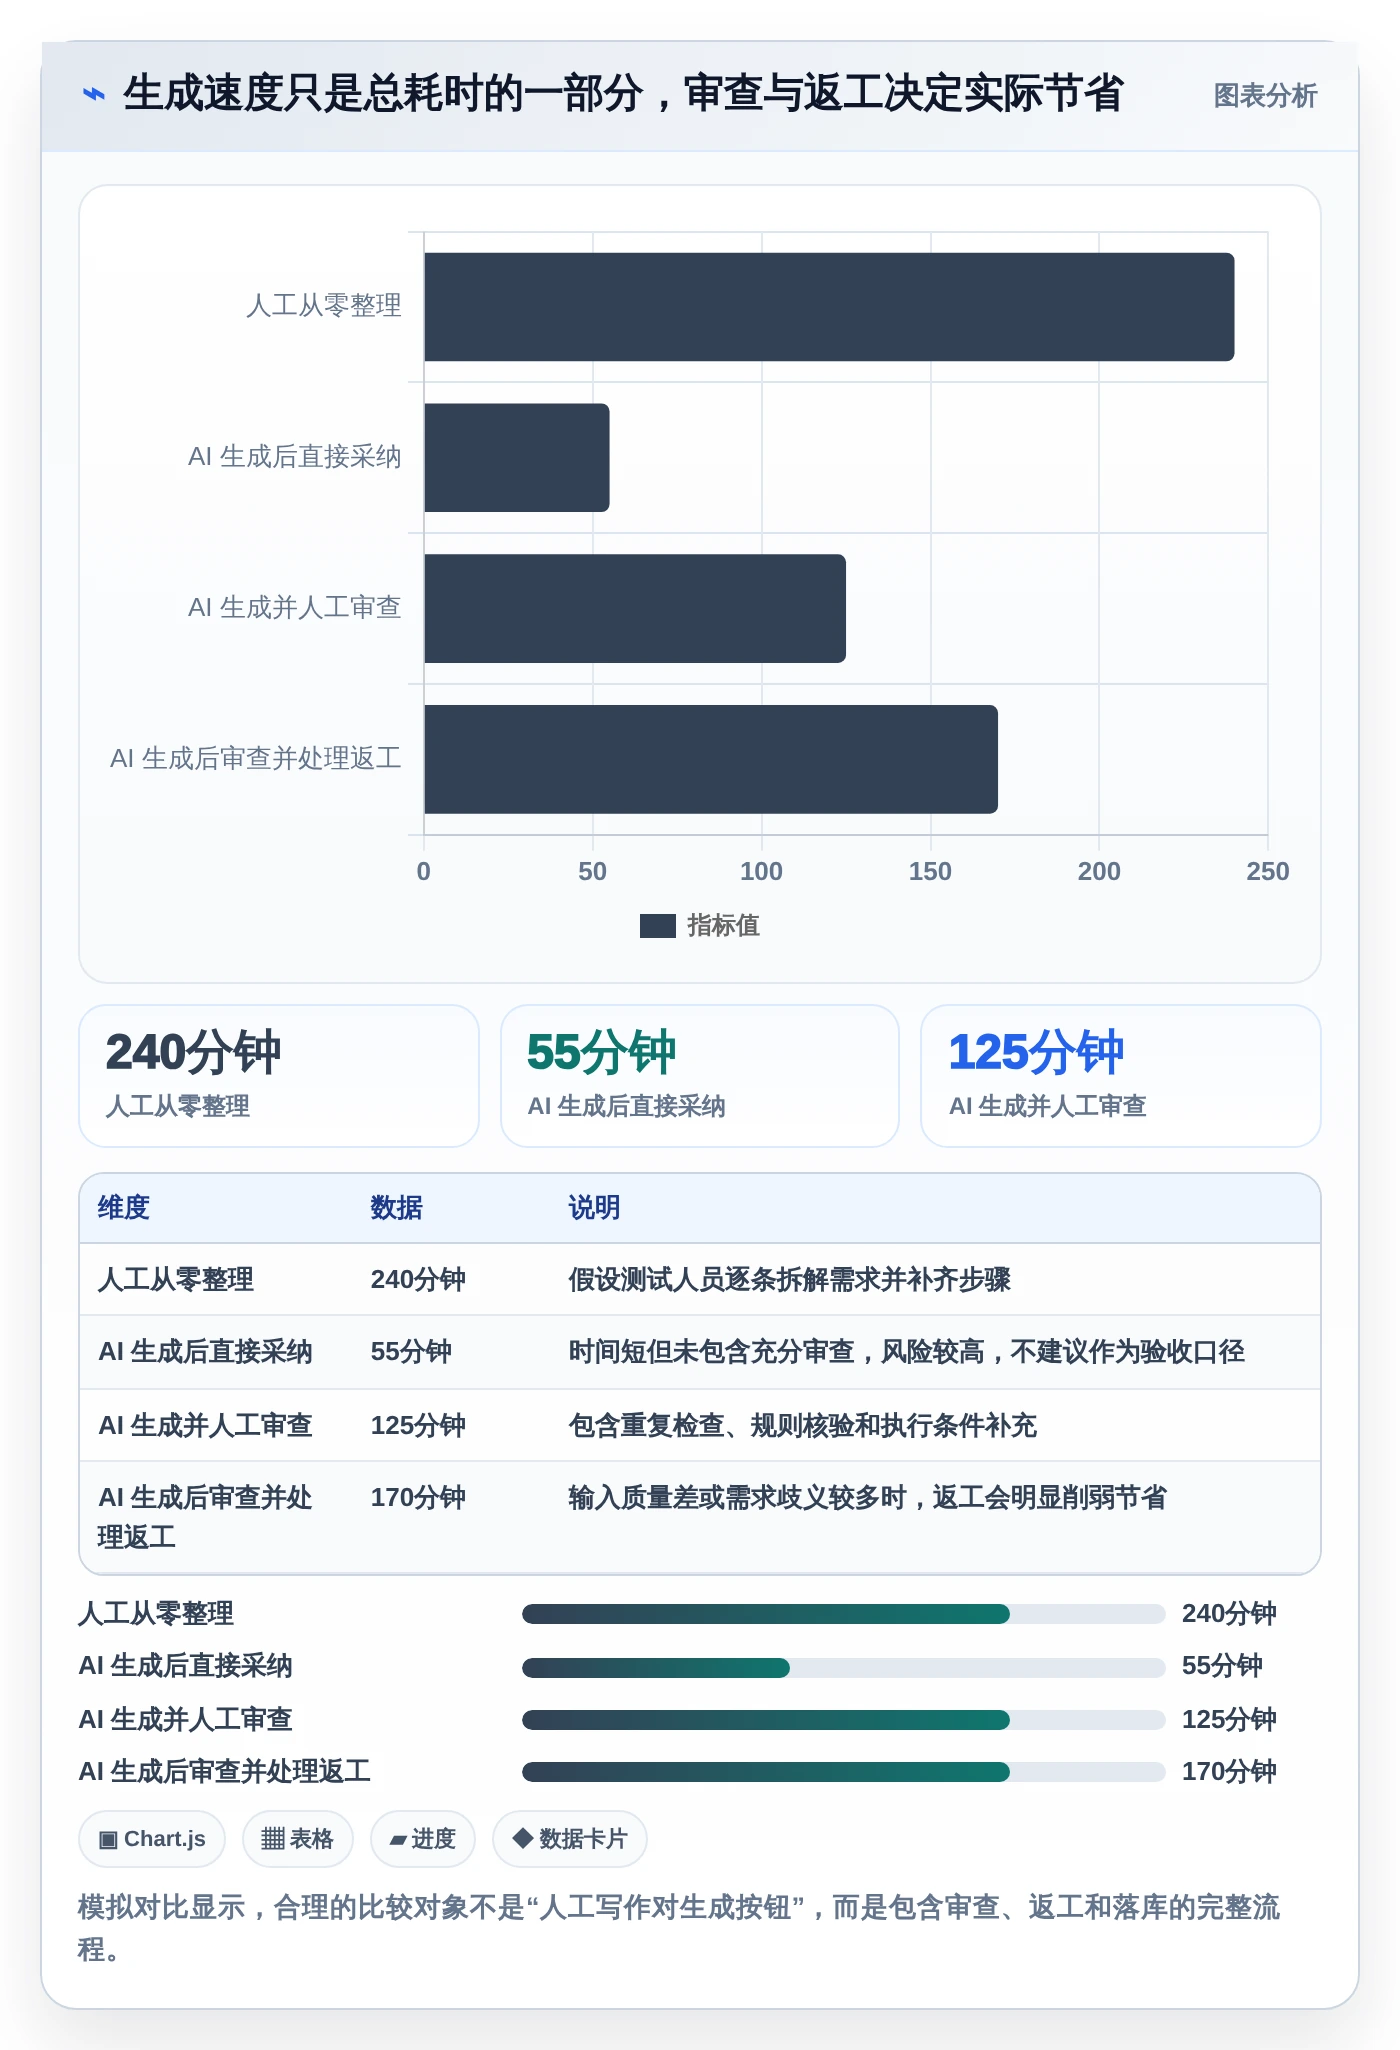The height and width of the screenshot is (2050, 1400).
Task: Click the AI 生成后直接采纳 chart bar
Action: pyautogui.click(x=517, y=458)
